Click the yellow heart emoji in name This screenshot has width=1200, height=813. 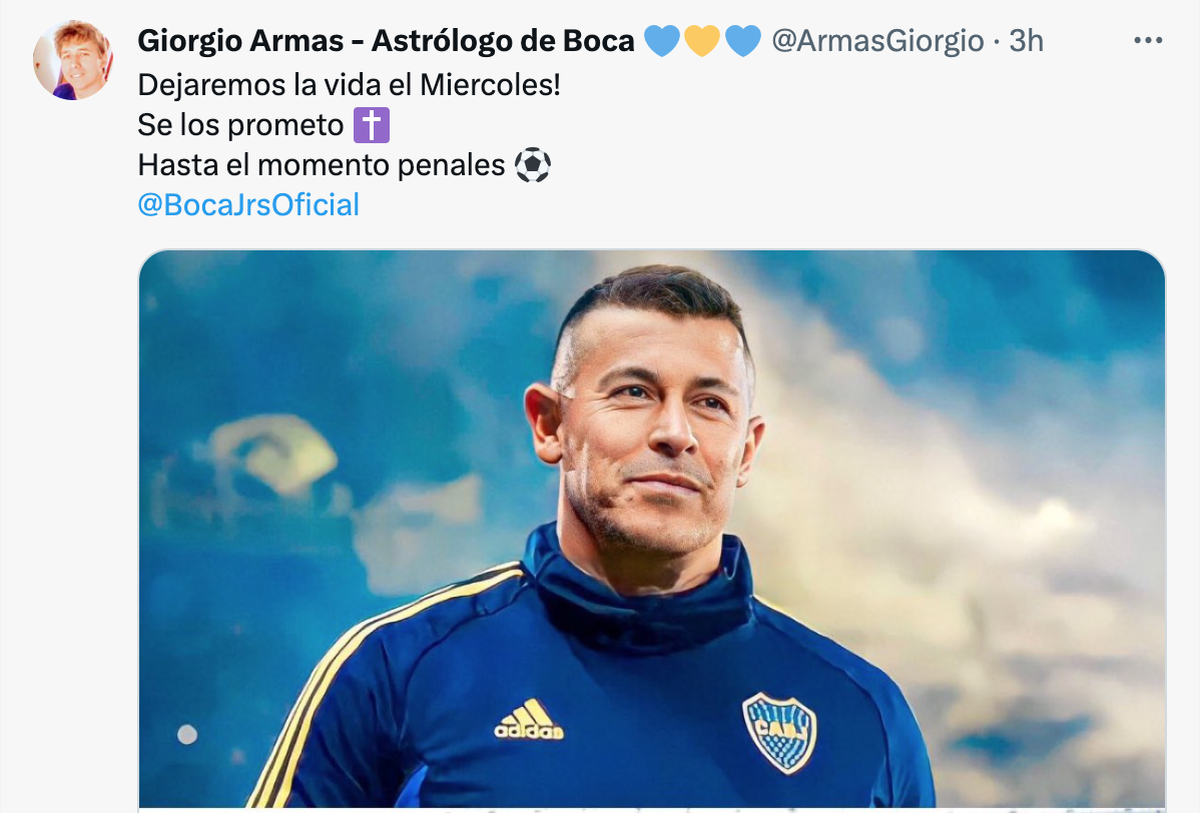coord(702,41)
